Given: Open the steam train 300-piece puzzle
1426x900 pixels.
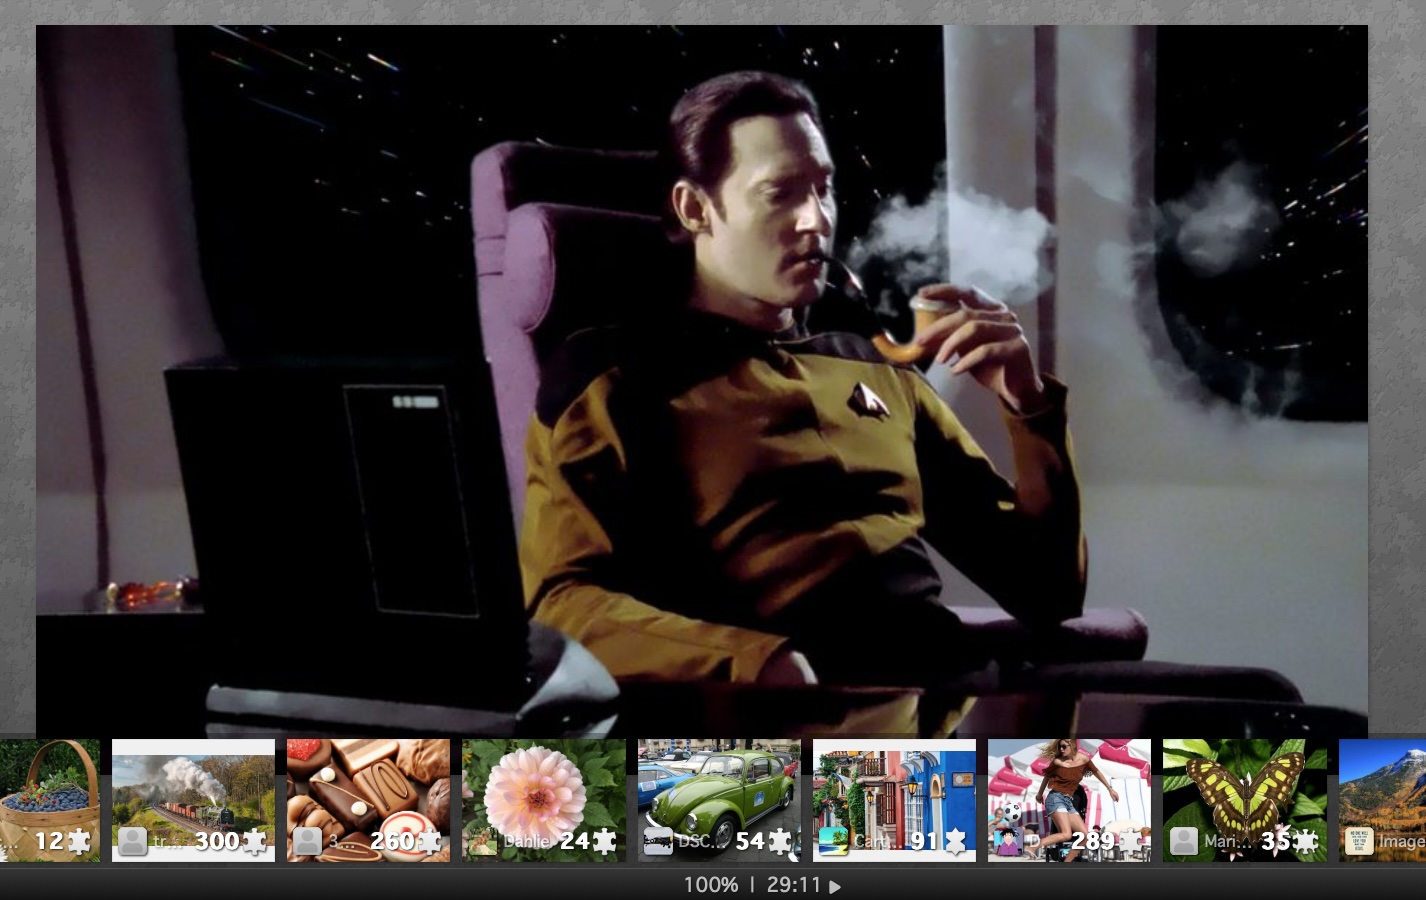Looking at the screenshot, I should click(x=193, y=800).
